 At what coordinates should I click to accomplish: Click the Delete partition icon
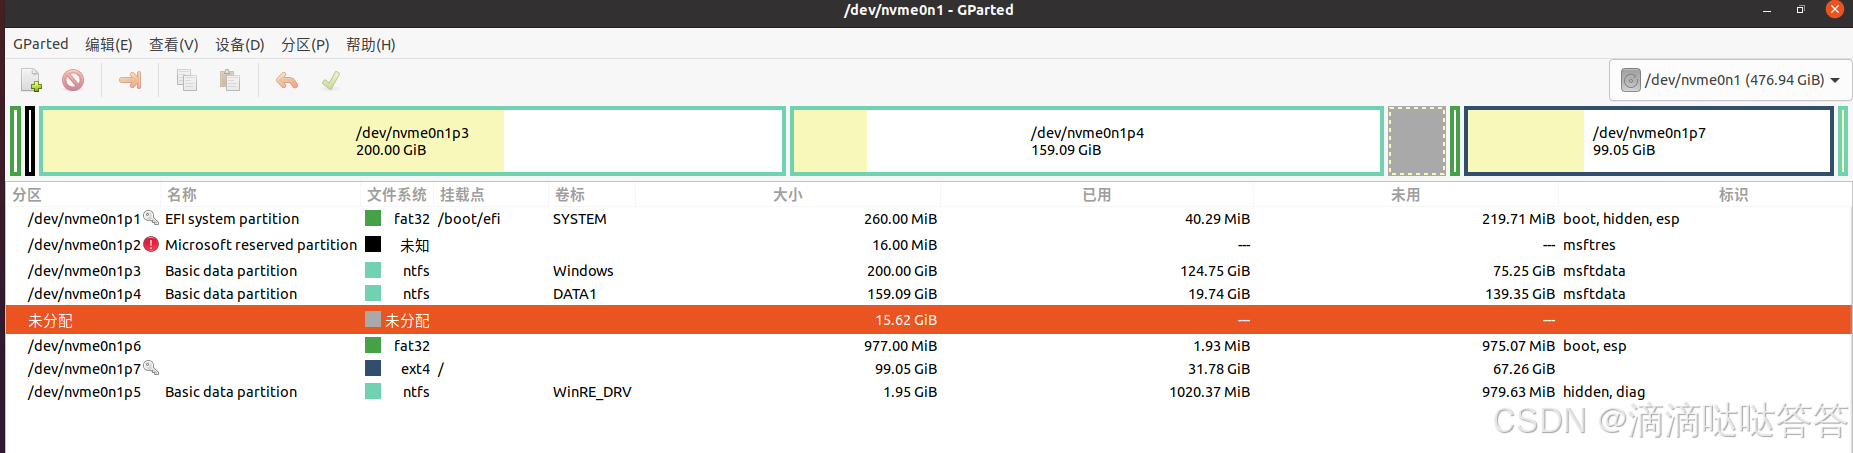click(73, 80)
